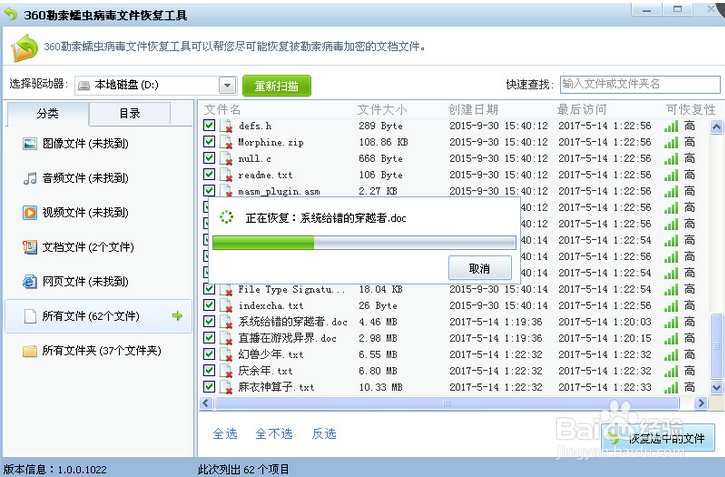
Task: Click version info 1.0.0.1022 text
Action: 55,470
